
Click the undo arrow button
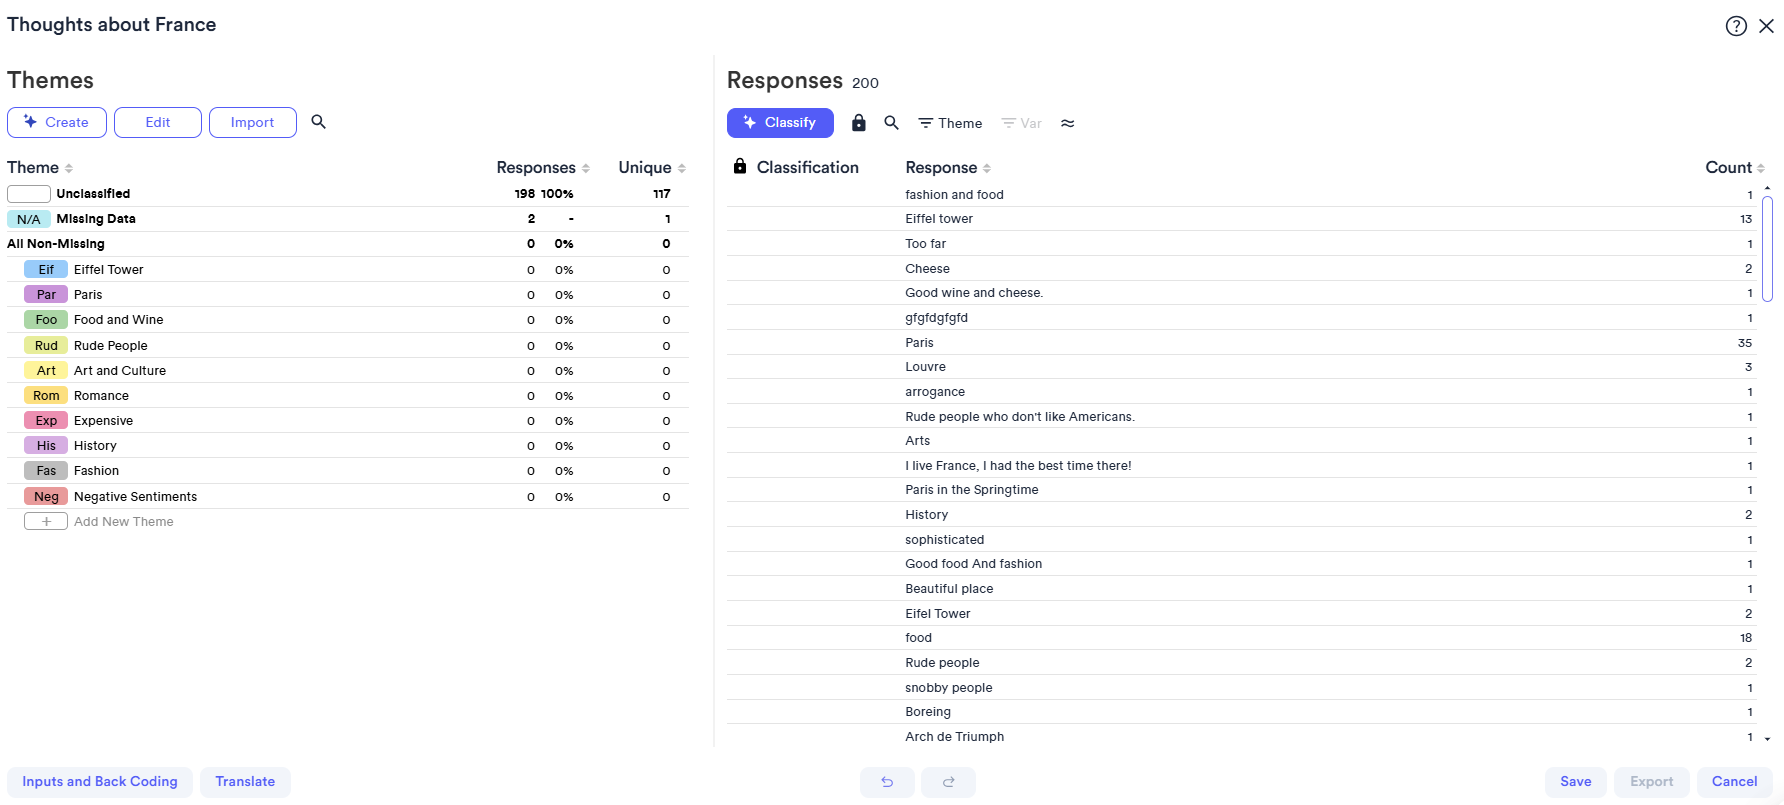click(887, 782)
